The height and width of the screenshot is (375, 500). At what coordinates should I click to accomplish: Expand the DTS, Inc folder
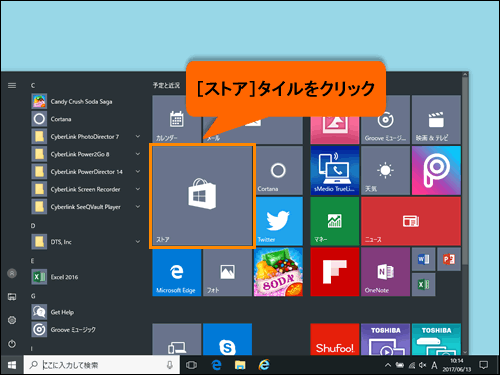pyautogui.click(x=138, y=242)
